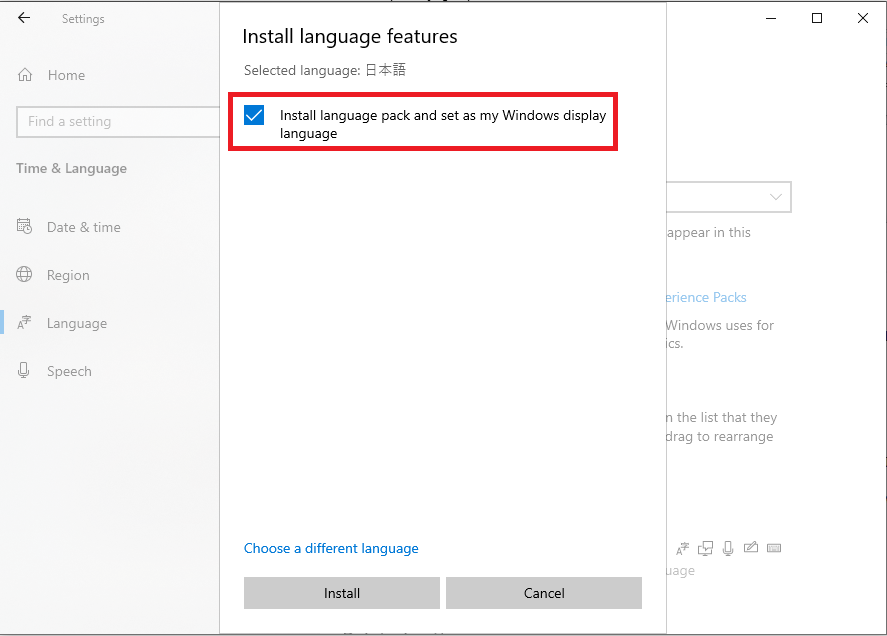Click the keyboard layout icon
This screenshot has width=887, height=636.
click(775, 547)
